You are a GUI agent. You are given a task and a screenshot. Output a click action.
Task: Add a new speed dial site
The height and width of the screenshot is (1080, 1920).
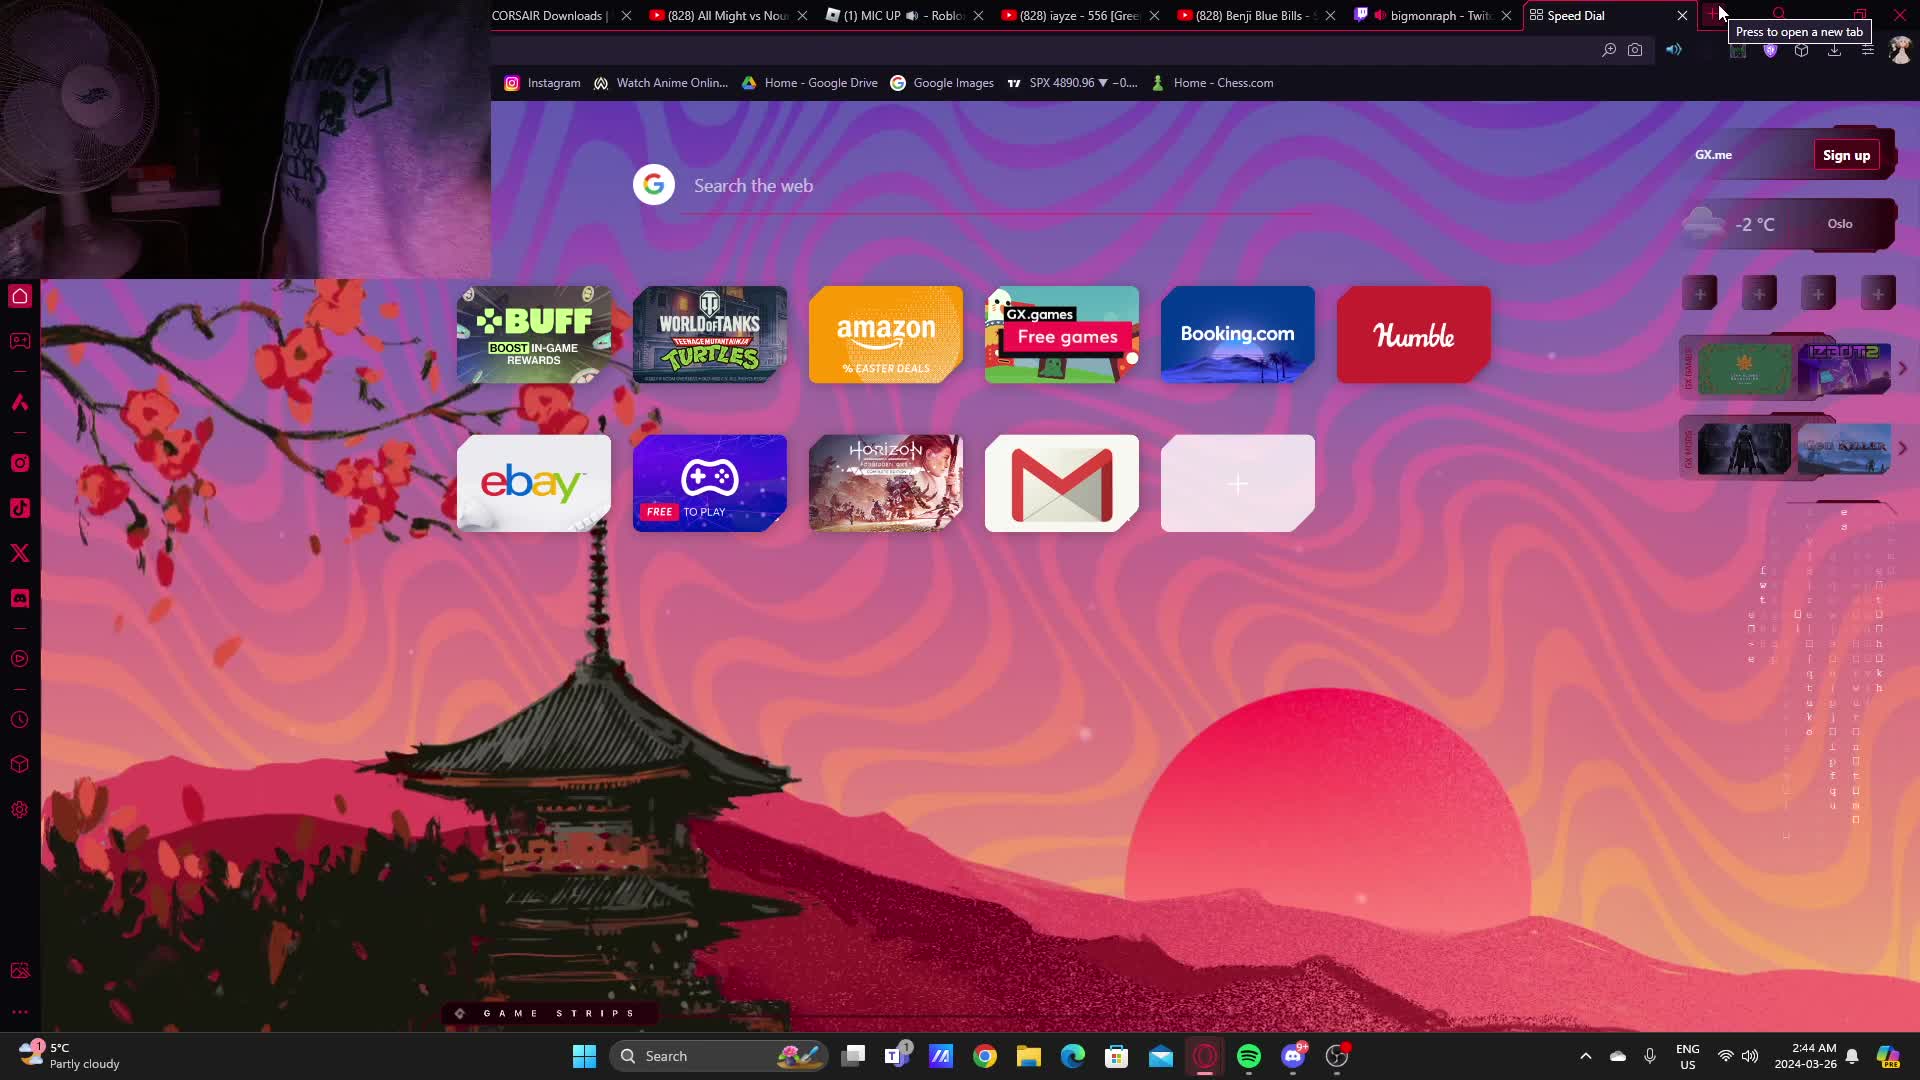click(1238, 483)
